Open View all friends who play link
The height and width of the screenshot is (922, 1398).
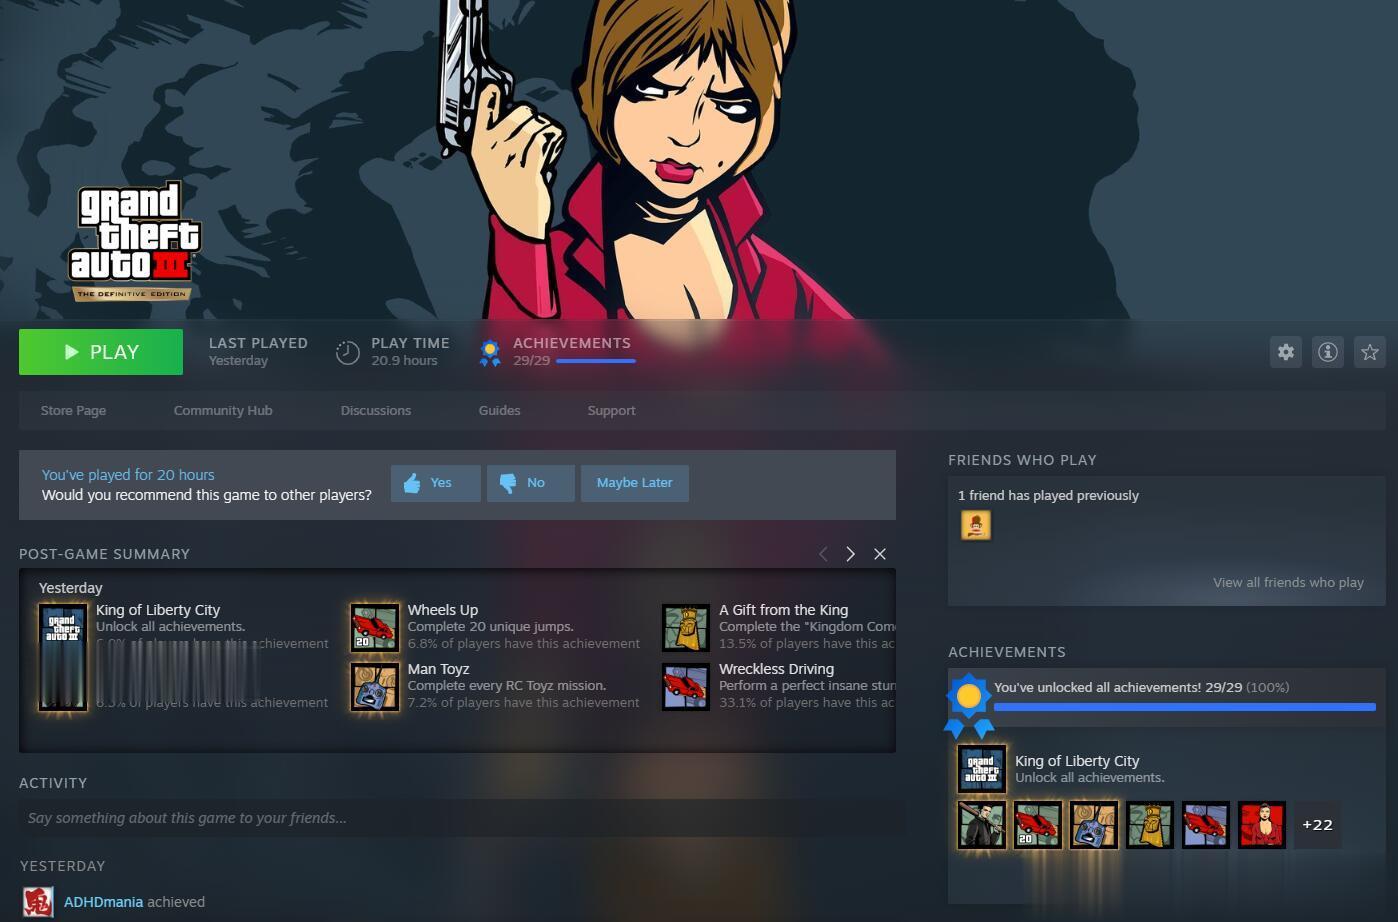1288,582
